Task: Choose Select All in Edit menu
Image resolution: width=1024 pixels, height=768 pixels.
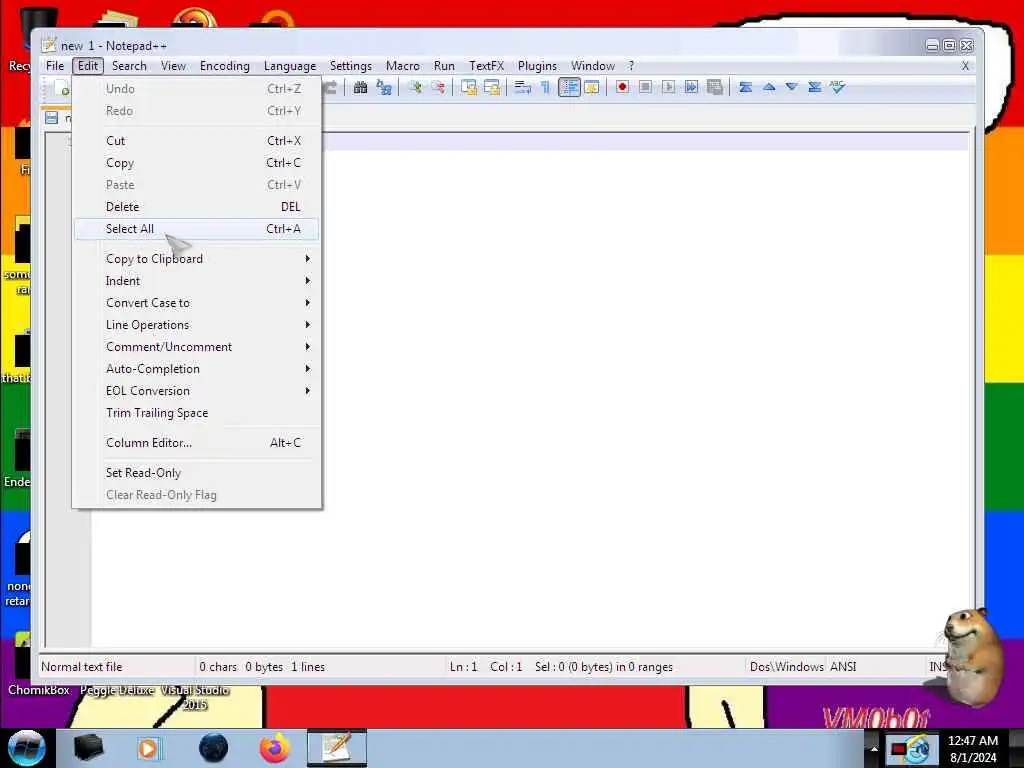Action: tap(197, 229)
